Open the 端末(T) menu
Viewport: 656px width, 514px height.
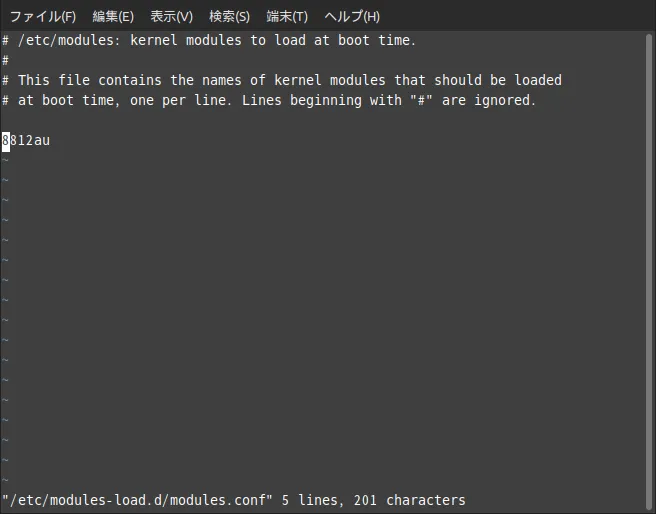[287, 16]
